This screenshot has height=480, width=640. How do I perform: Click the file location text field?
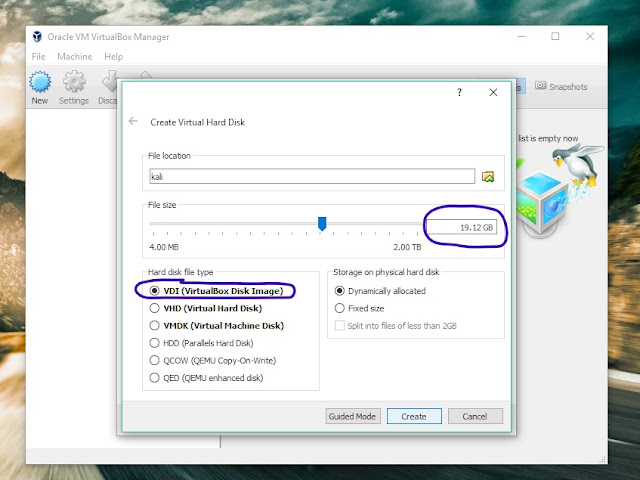tap(312, 176)
